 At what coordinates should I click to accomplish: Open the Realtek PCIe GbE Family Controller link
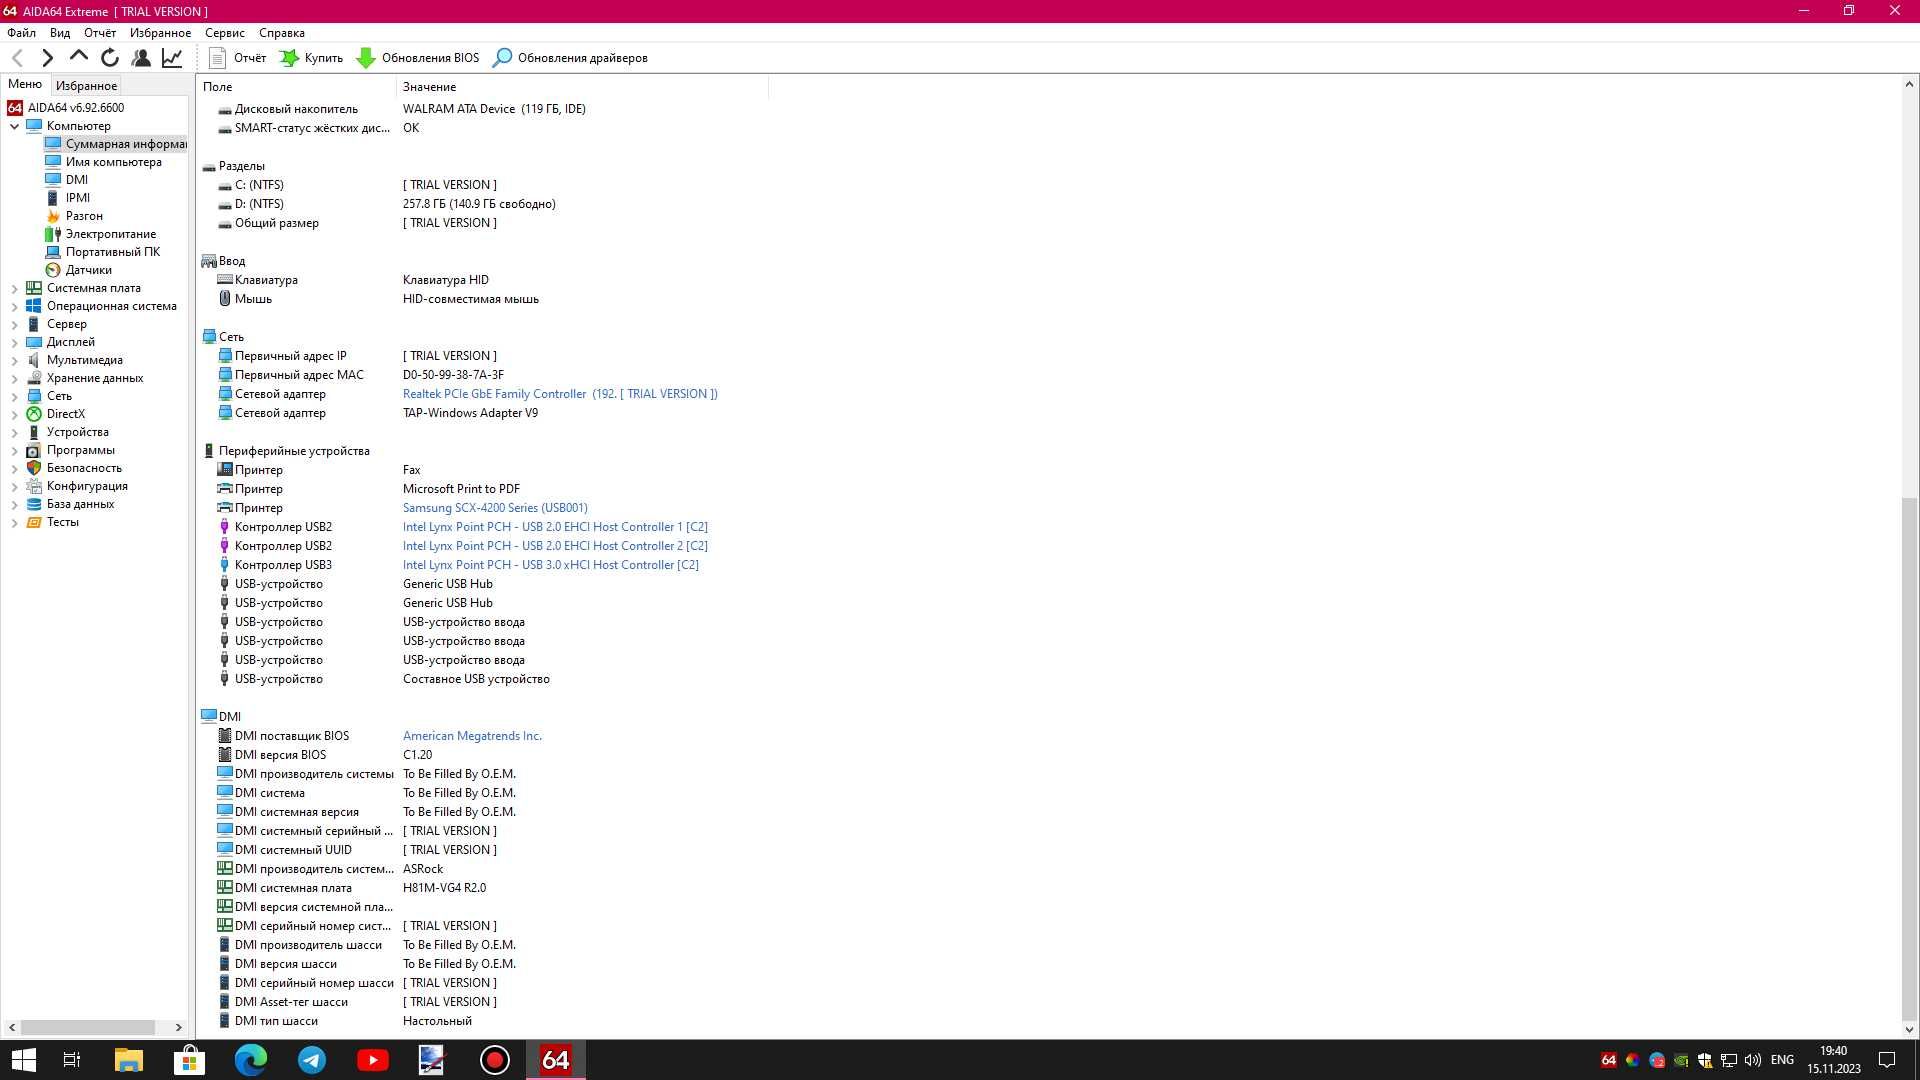coord(494,394)
